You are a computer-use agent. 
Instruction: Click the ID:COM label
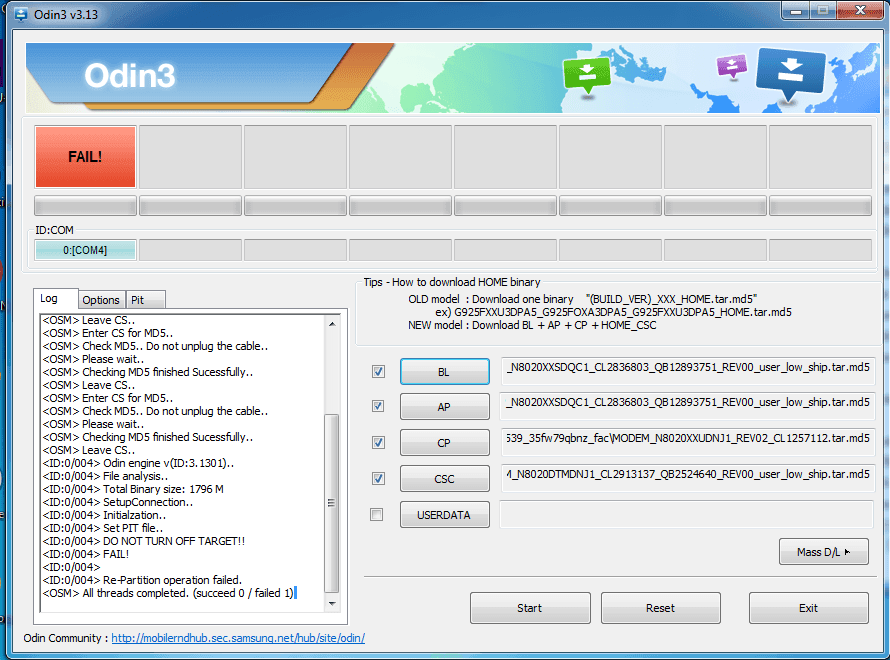pyautogui.click(x=54, y=230)
